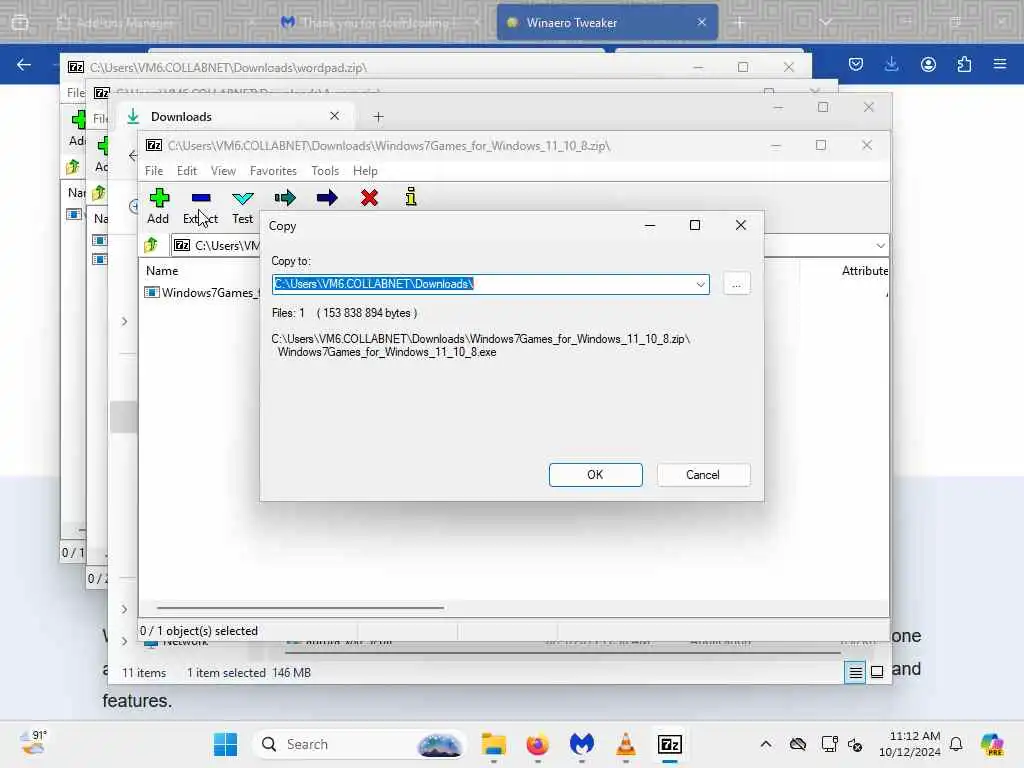This screenshot has width=1024, height=768.
Task: Close the Downloads tab
Action: (334, 116)
